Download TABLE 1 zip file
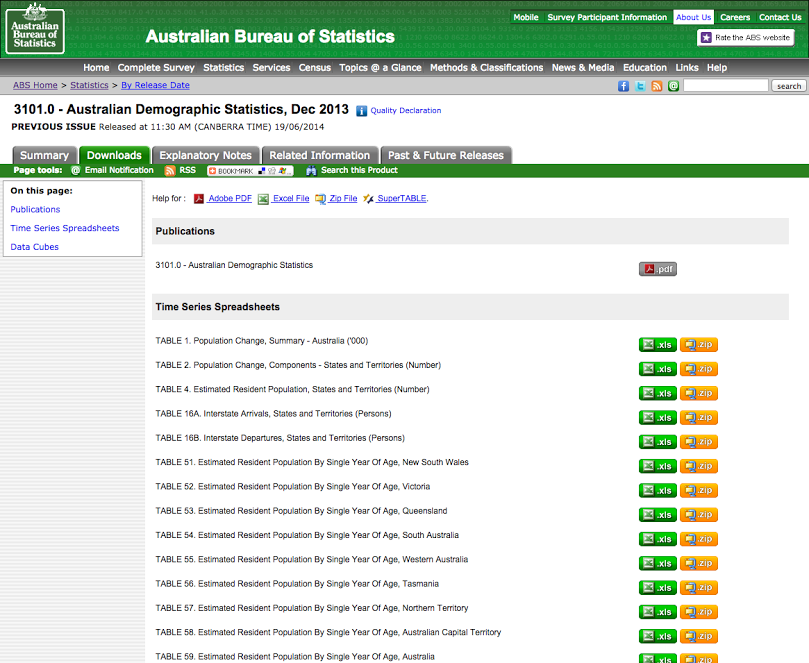The width and height of the screenshot is (809, 663). point(699,345)
